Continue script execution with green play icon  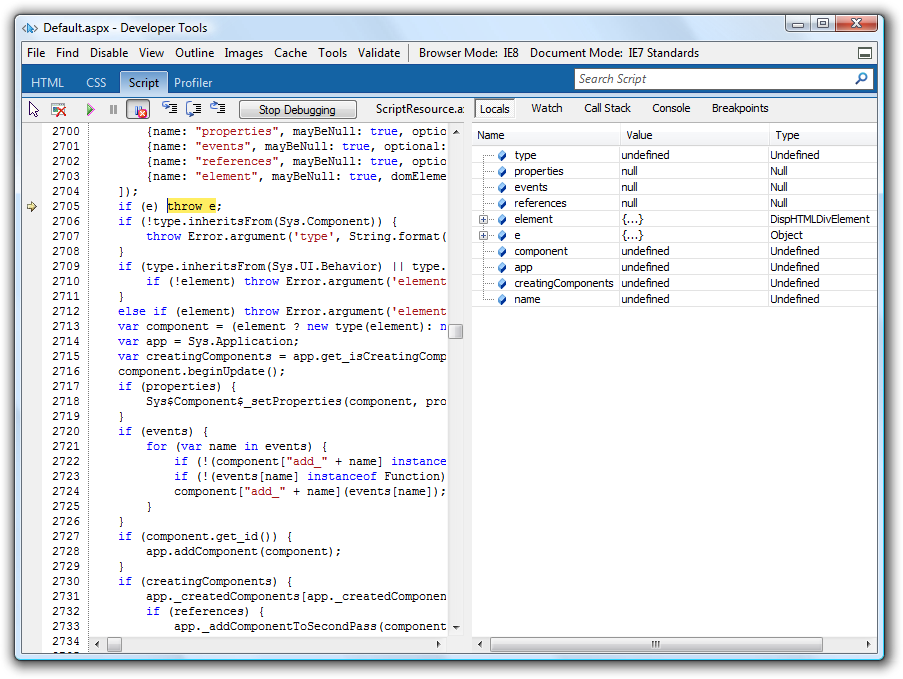90,109
